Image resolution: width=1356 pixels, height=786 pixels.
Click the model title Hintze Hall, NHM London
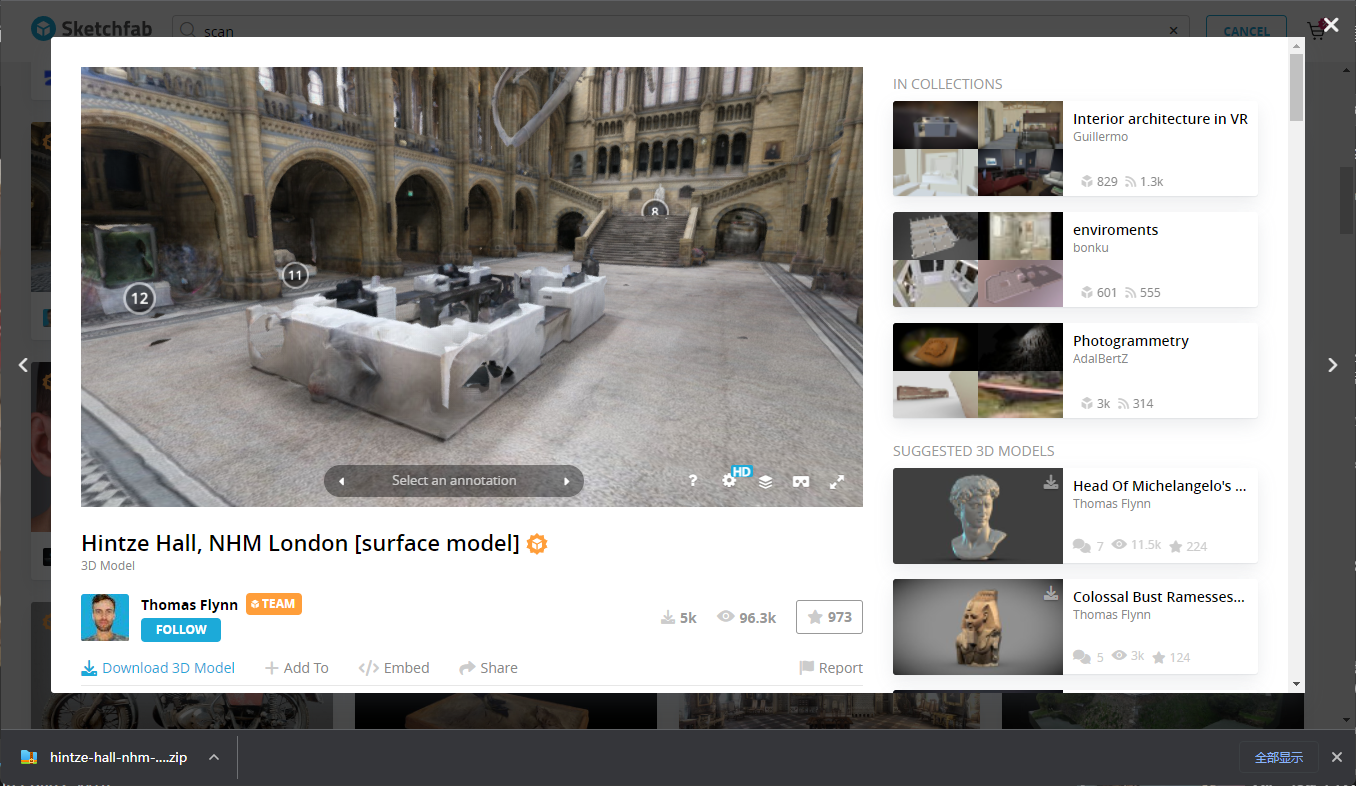click(300, 544)
